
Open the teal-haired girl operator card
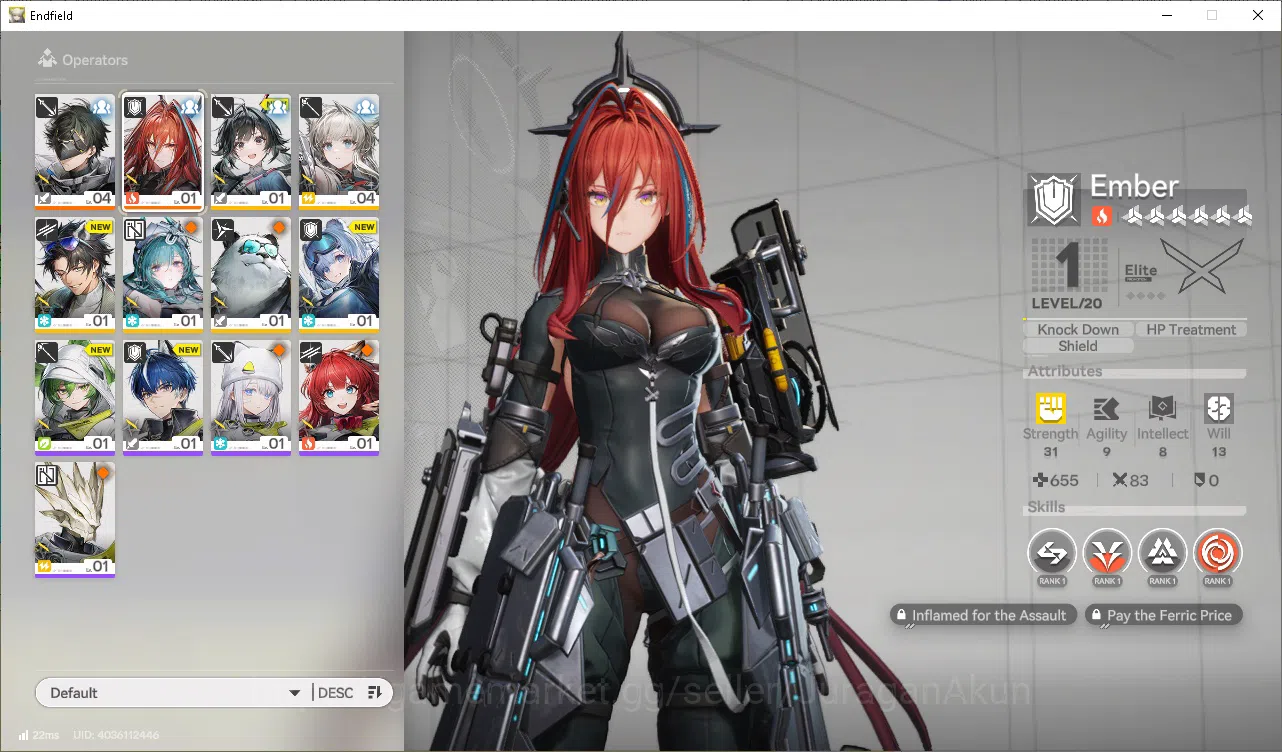(x=163, y=275)
